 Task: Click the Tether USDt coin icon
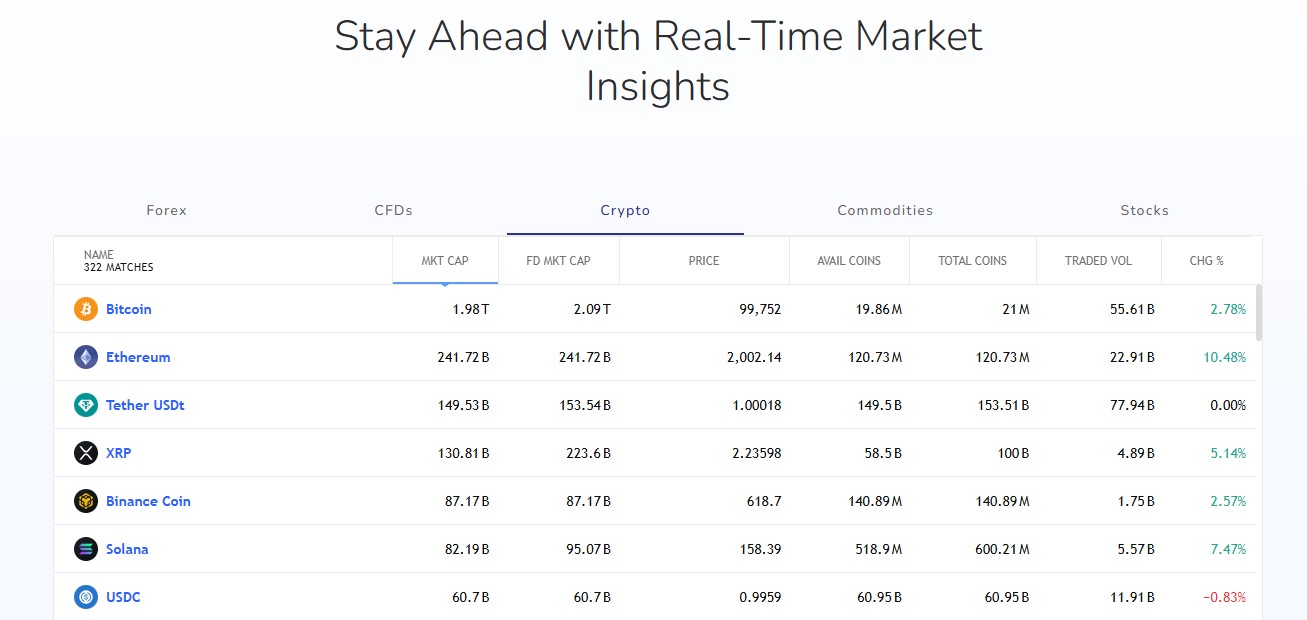coord(86,405)
